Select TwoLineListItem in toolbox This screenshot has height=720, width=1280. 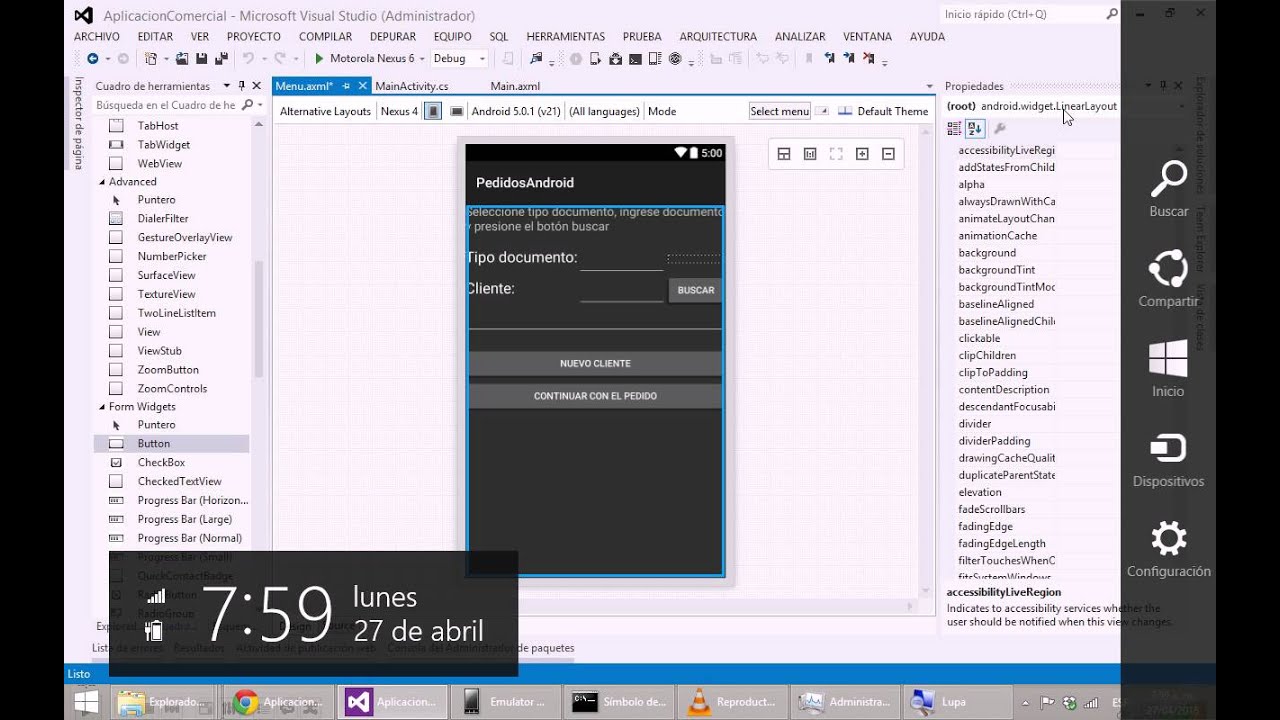coord(176,313)
